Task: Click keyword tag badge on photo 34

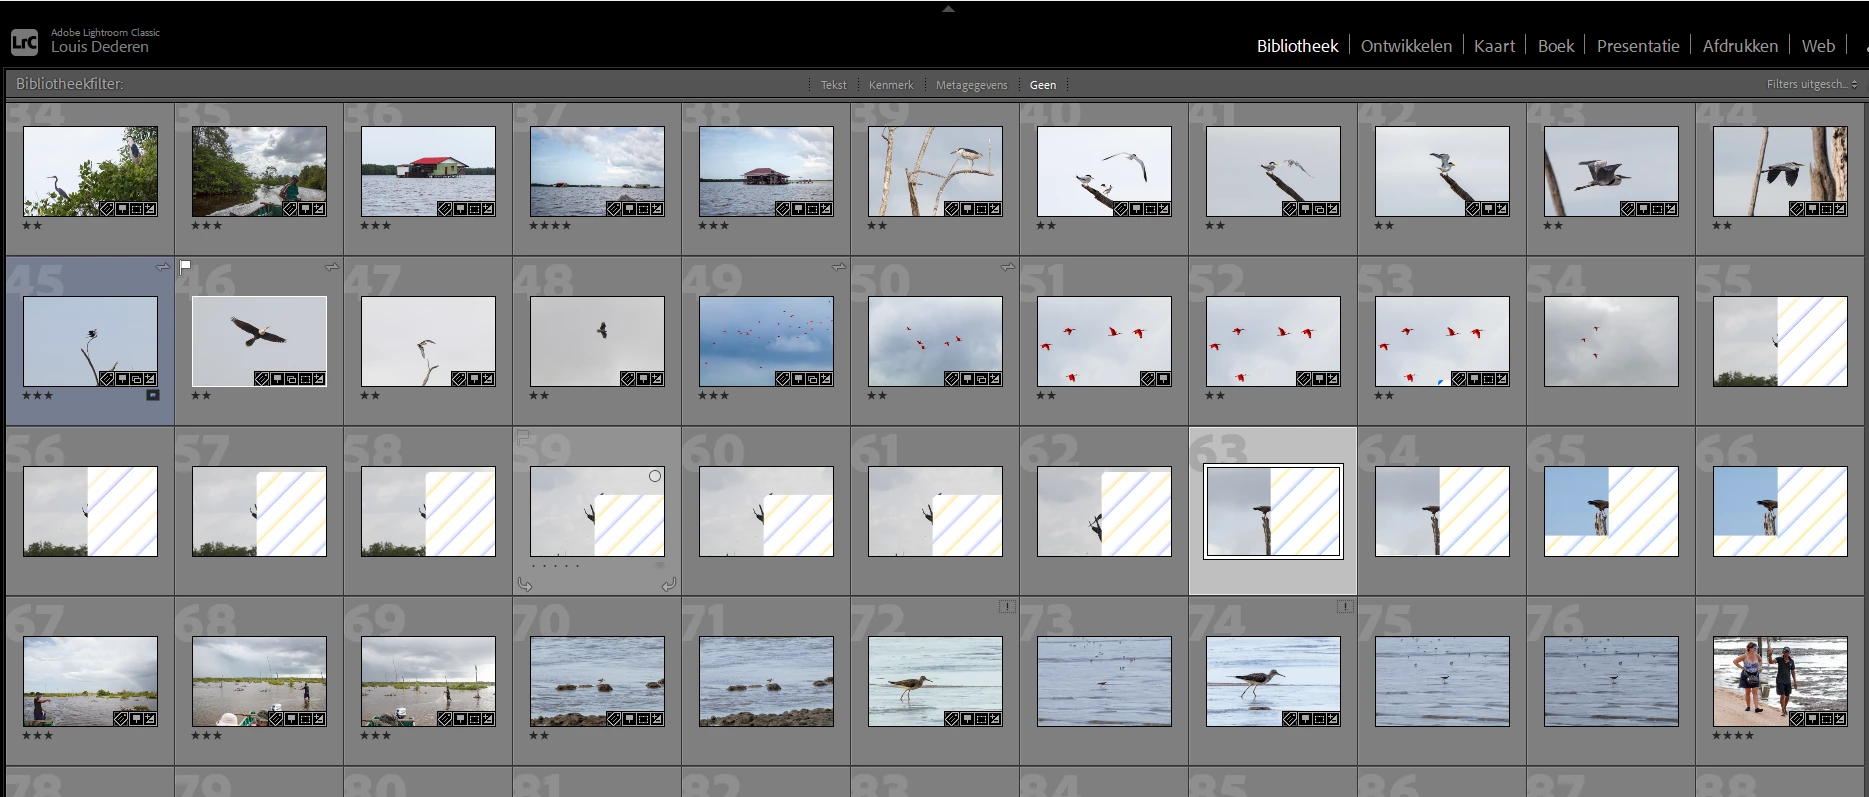Action: coord(107,209)
